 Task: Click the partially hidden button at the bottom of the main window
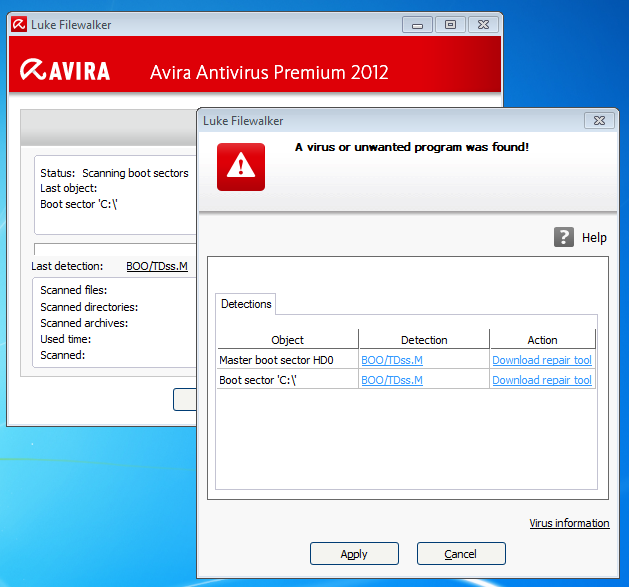coord(185,399)
